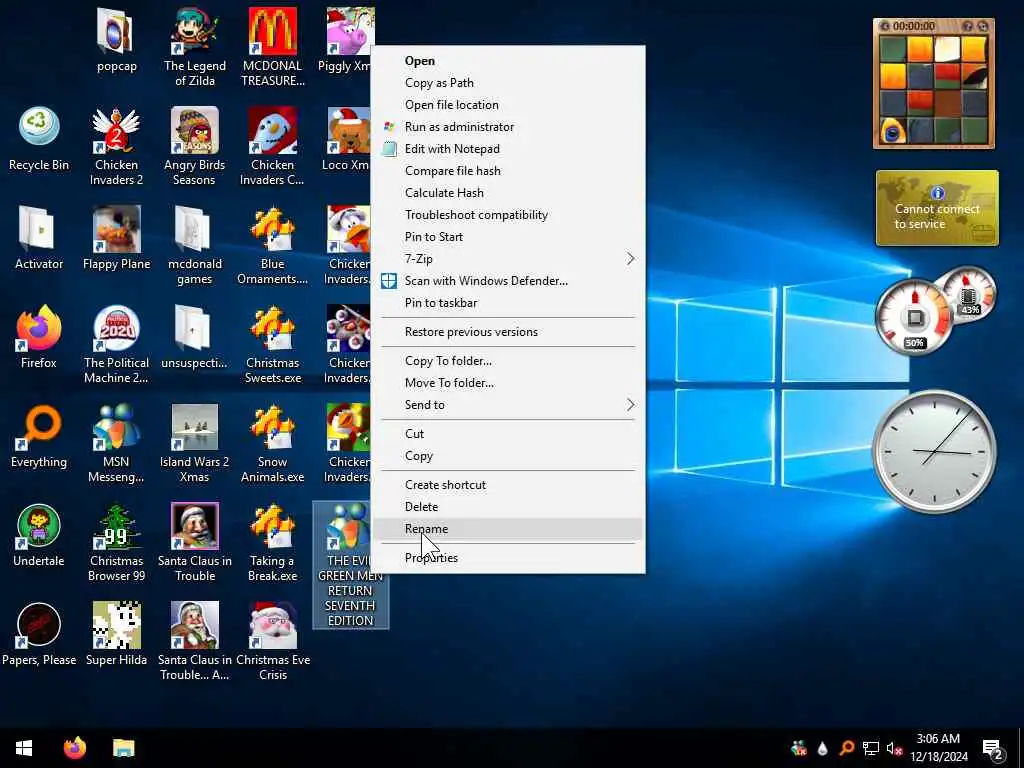Viewport: 1024px width, 768px height.
Task: Select the Activator folder icon
Action: tap(39, 238)
